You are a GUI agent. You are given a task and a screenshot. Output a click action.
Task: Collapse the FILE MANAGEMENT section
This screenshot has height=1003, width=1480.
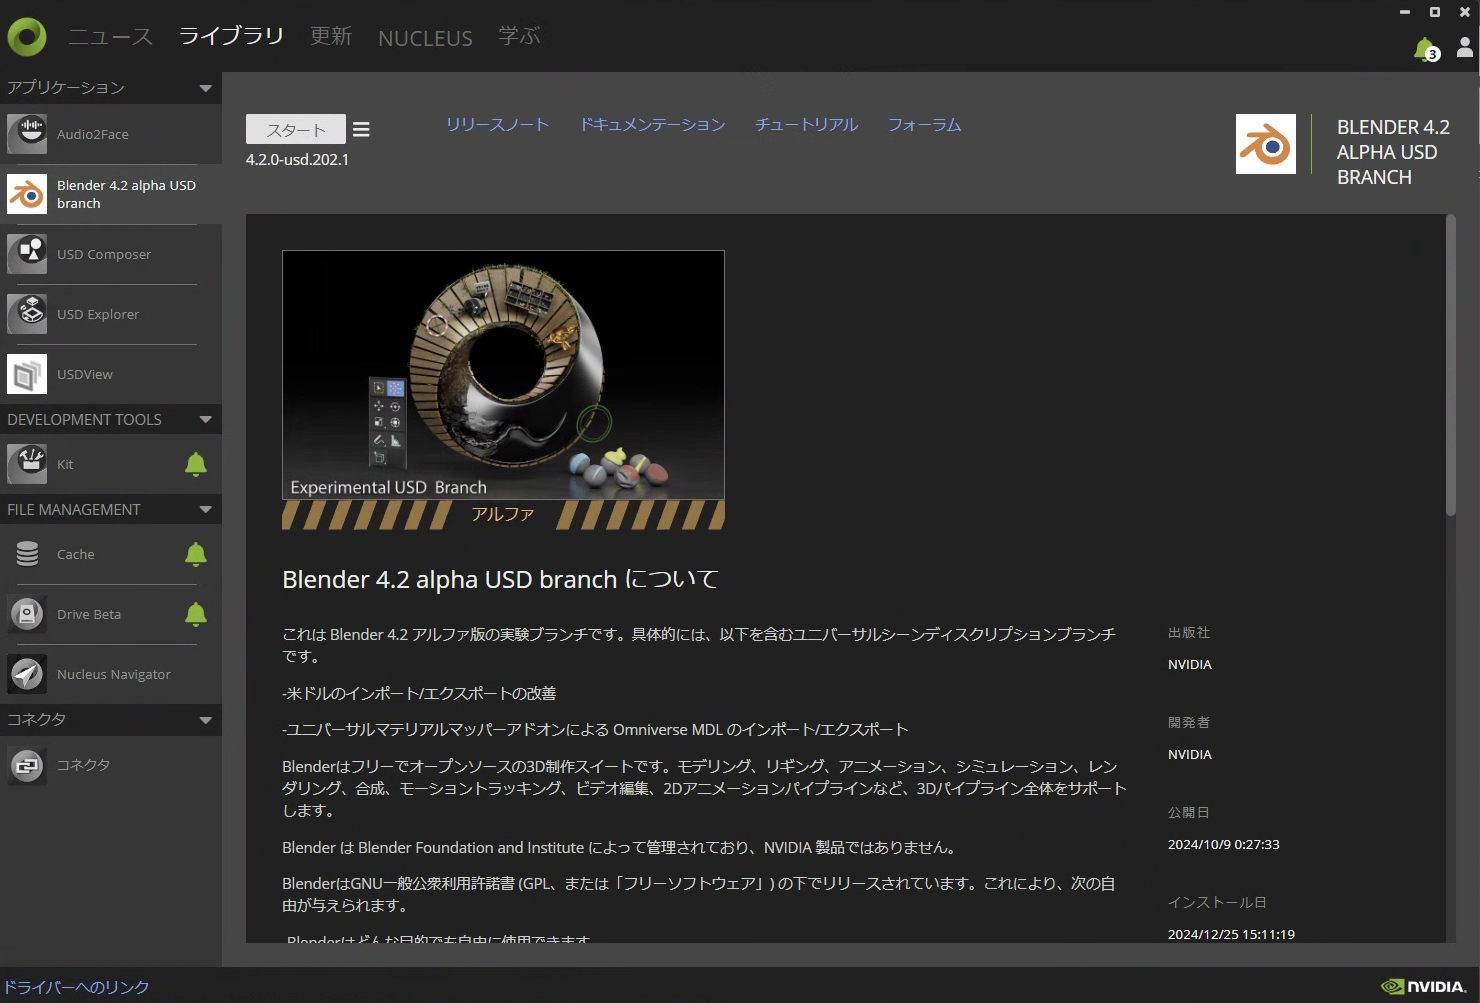tap(206, 509)
